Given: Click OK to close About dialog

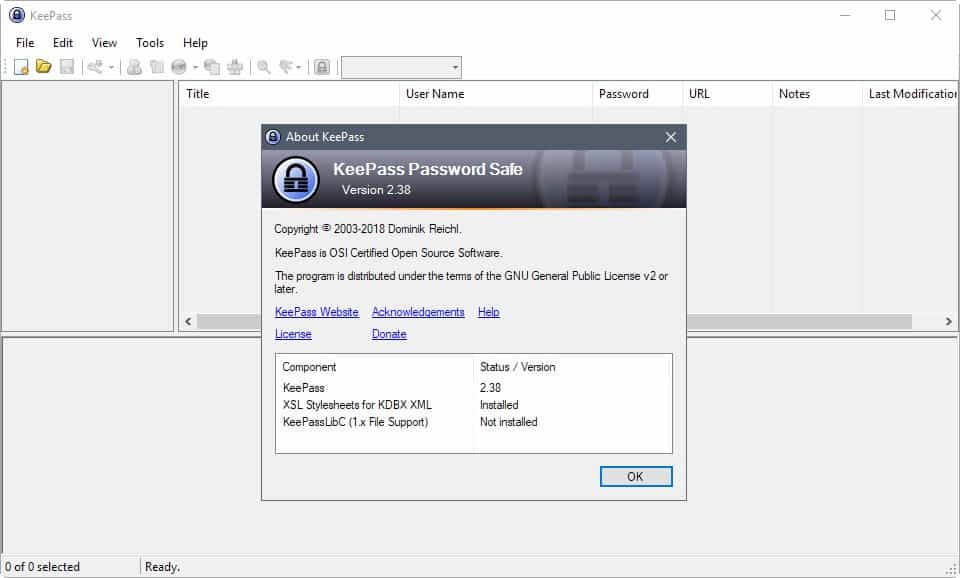Looking at the screenshot, I should (636, 476).
